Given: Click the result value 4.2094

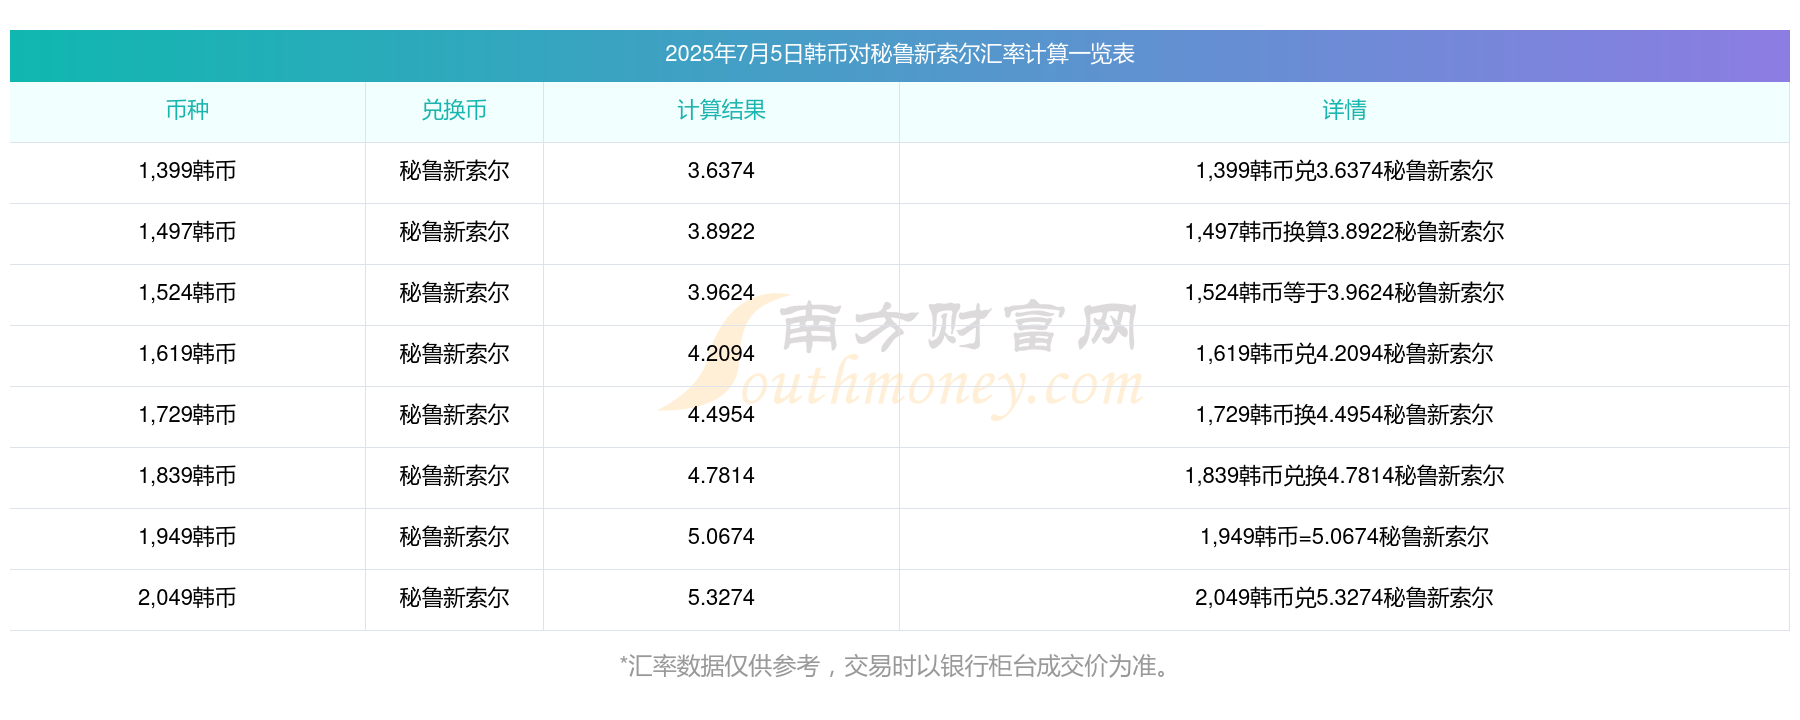Looking at the screenshot, I should [721, 354].
